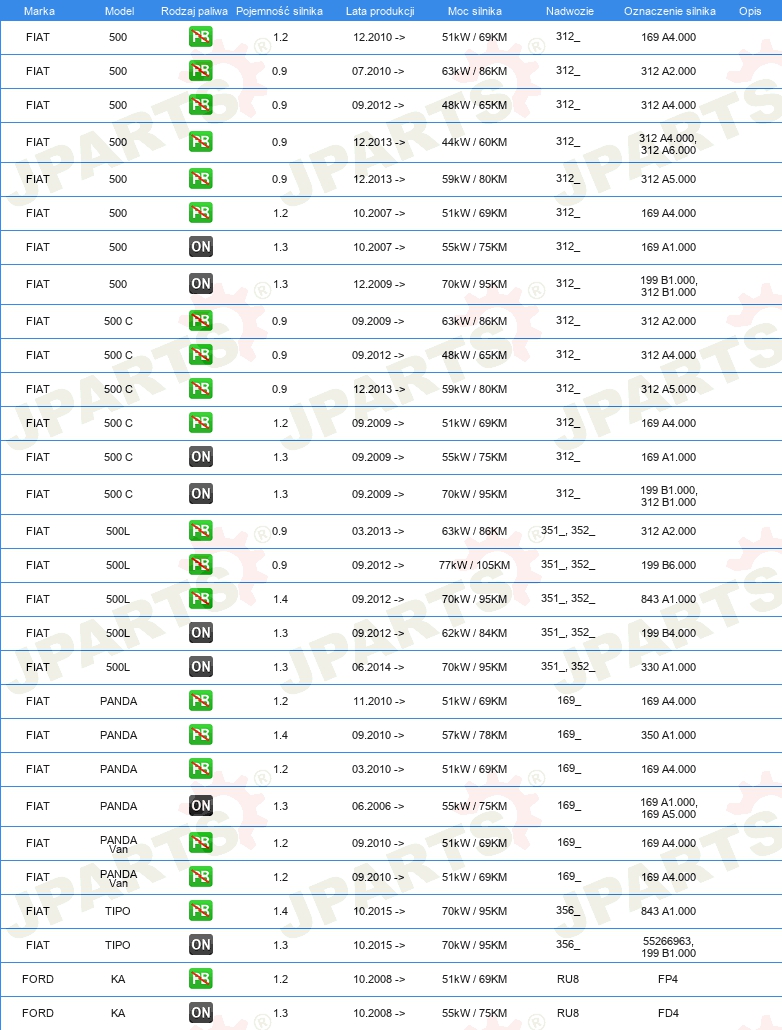Screen dimensions: 782x1030
Task: Click engine code 312 A4.000, 312 A6.000
Action: click(668, 144)
